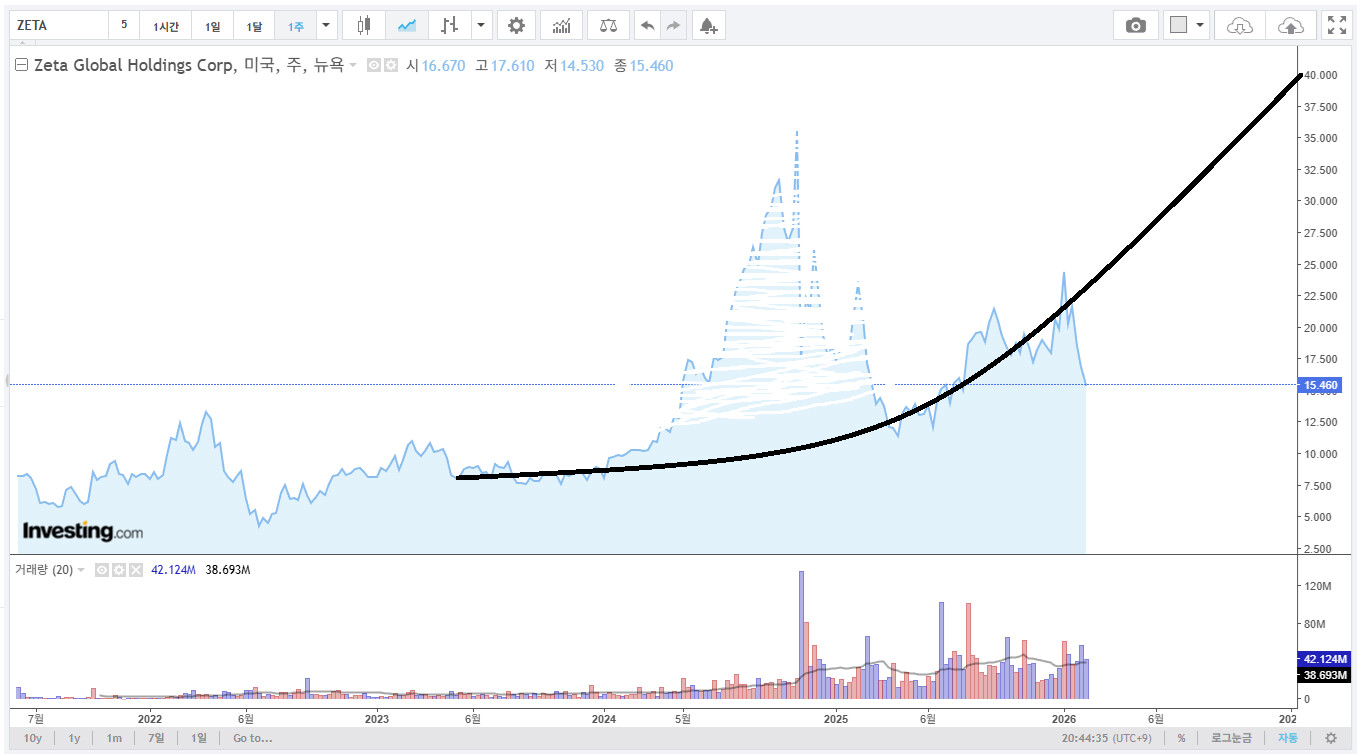
Task: Select the bar chart style icon
Action: click(450, 25)
